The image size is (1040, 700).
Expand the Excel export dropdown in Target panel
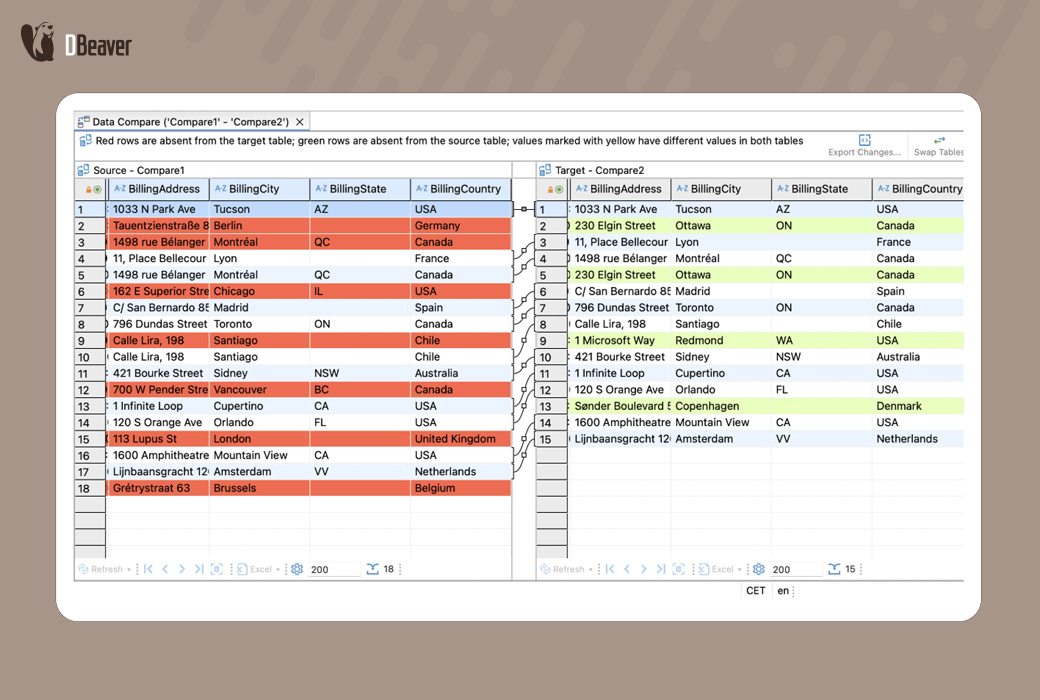click(x=741, y=569)
